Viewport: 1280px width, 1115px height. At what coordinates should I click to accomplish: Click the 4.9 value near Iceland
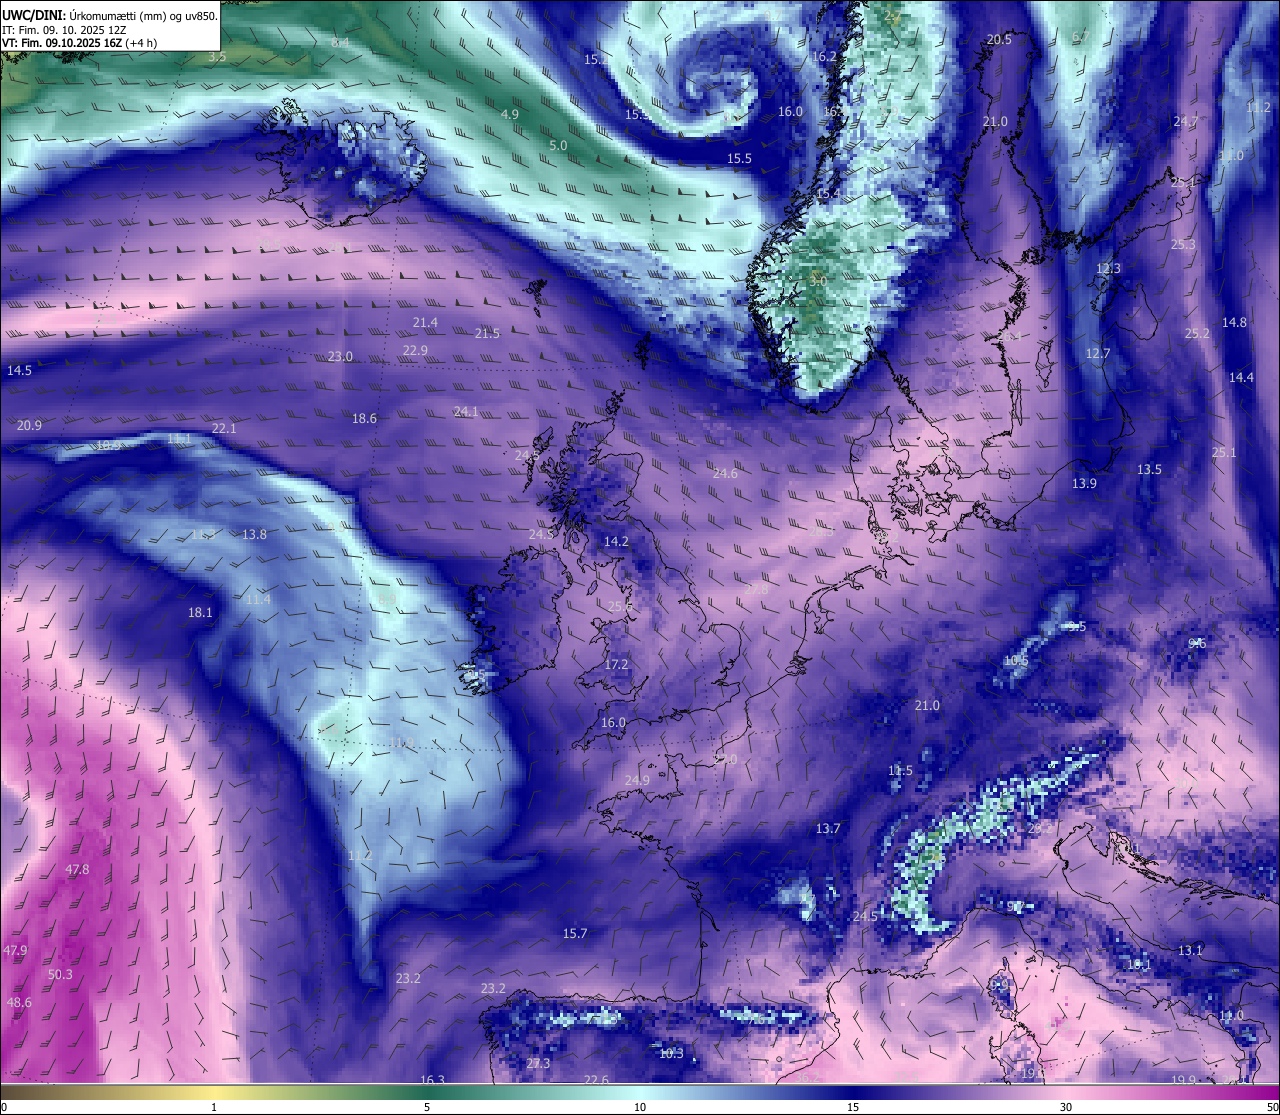[510, 114]
